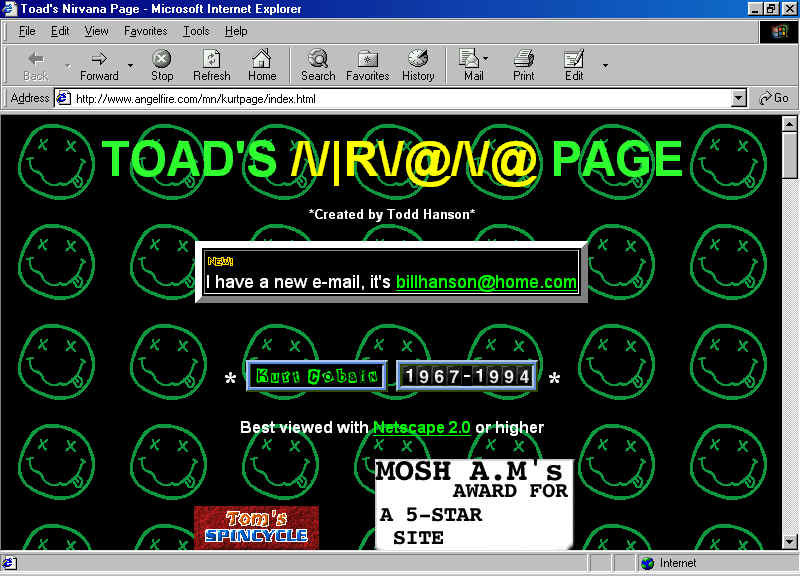Click the Go button next to address bar

point(774,98)
